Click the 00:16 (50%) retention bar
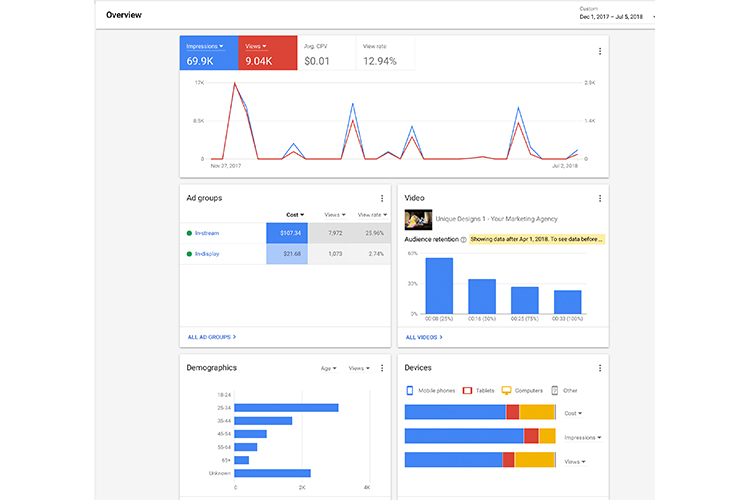 coord(482,296)
